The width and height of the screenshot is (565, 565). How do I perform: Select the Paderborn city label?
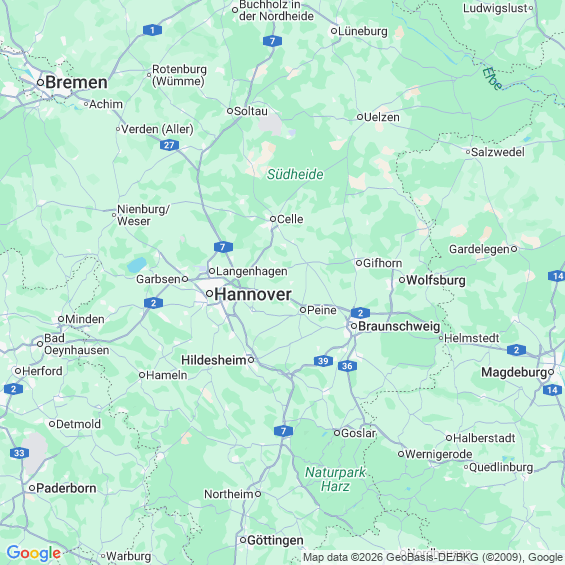66,488
